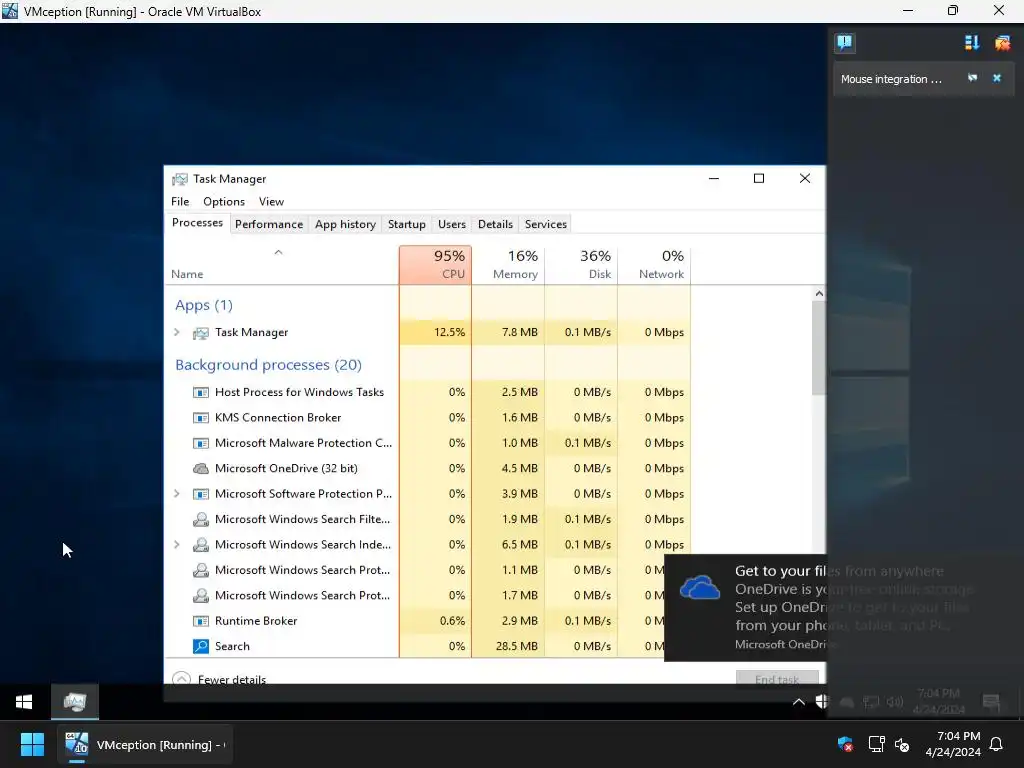
Task: Click the host security tray icon
Action: (x=845, y=744)
